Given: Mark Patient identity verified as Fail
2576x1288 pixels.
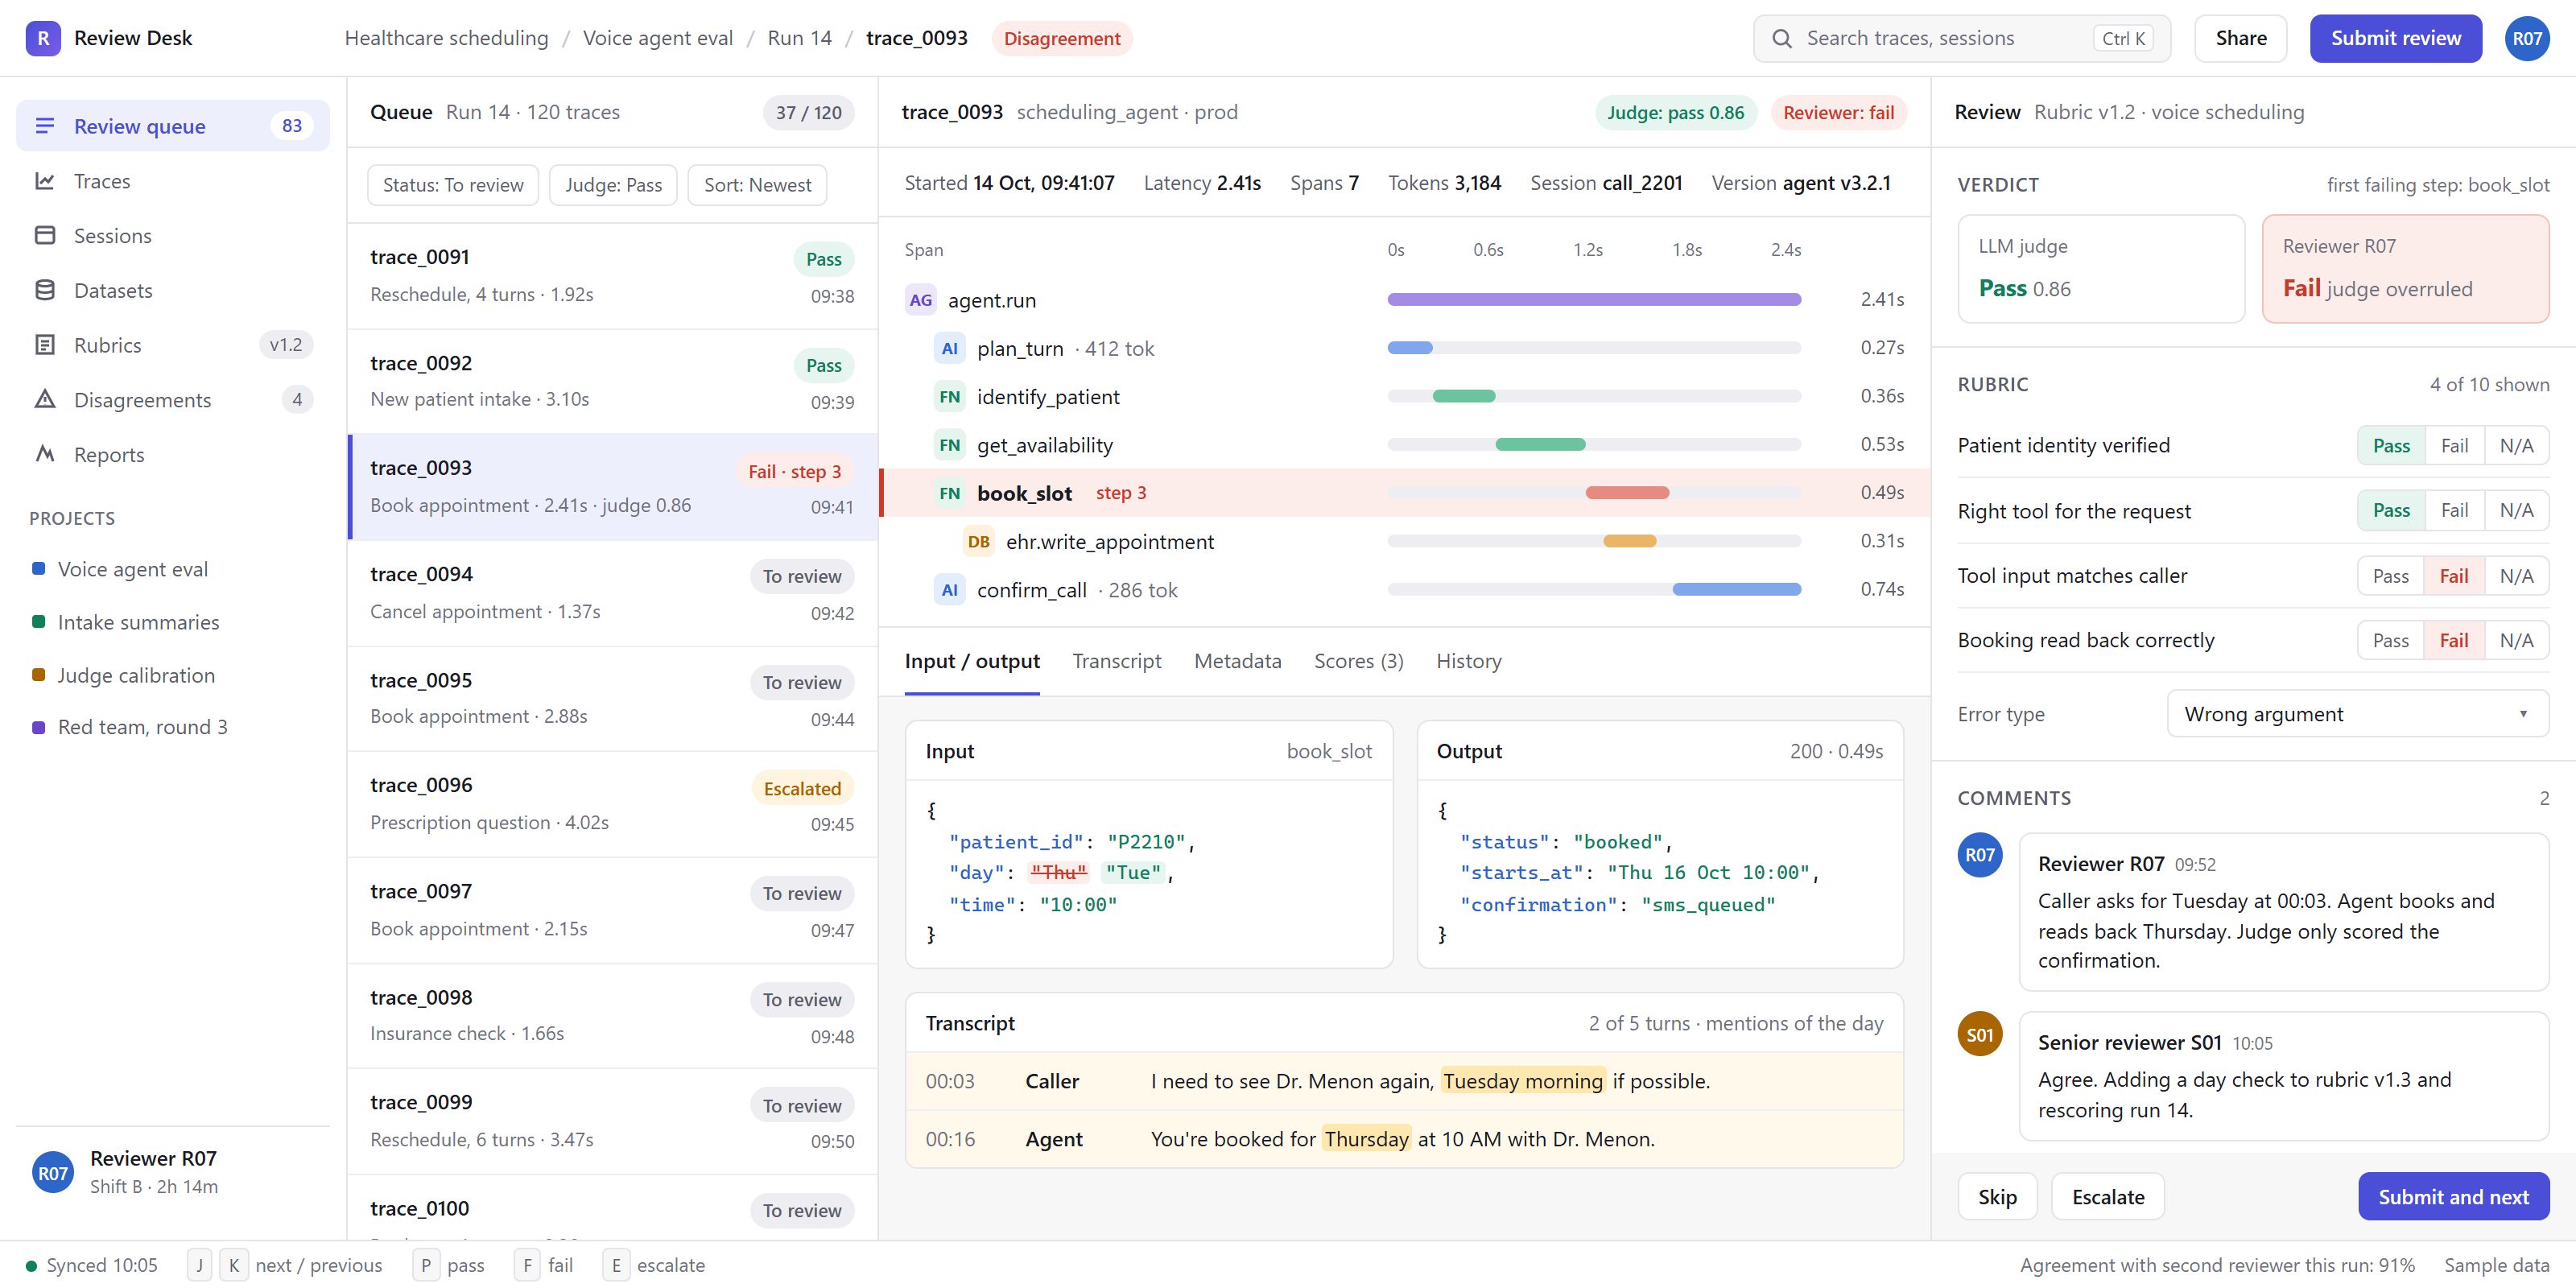Looking at the screenshot, I should click(x=2454, y=446).
